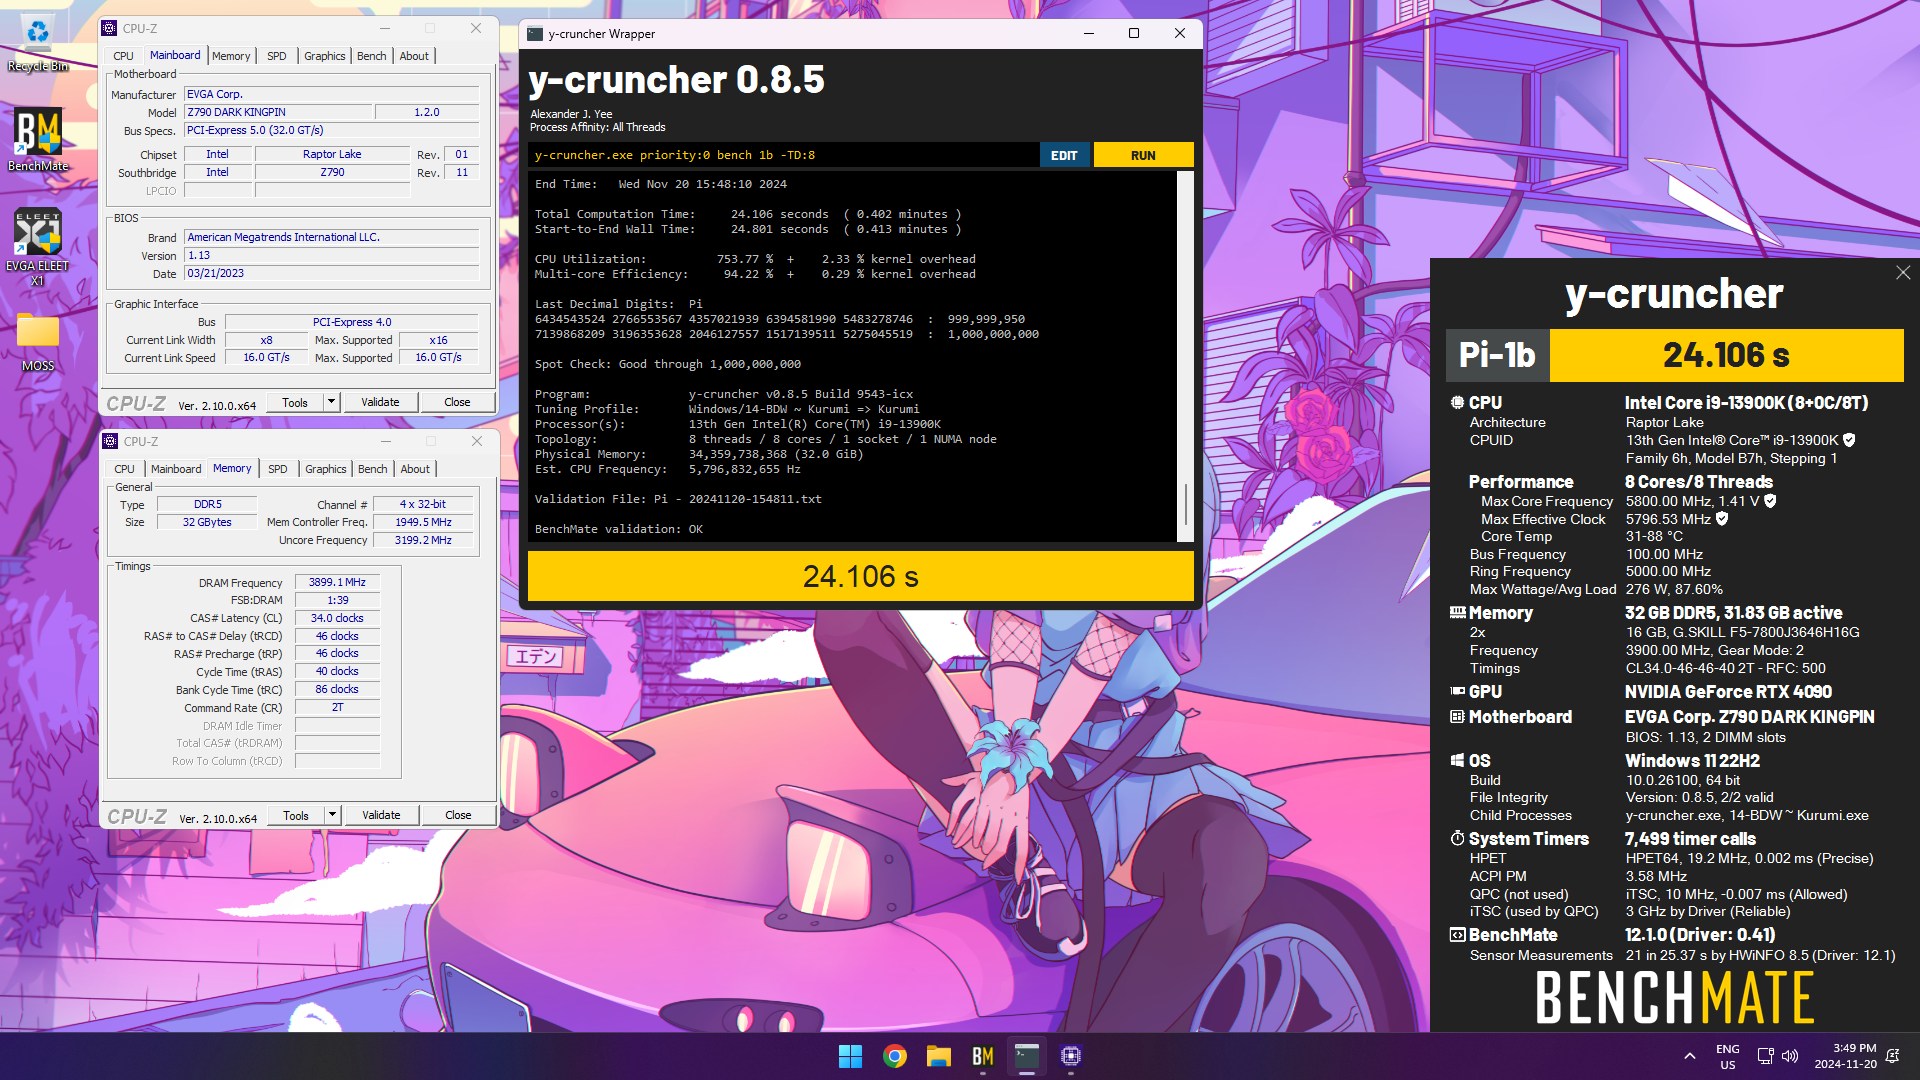Expand Tools dropdown arrow in bottom CPU-Z
Screen dimensions: 1920x1080
(x=332, y=815)
